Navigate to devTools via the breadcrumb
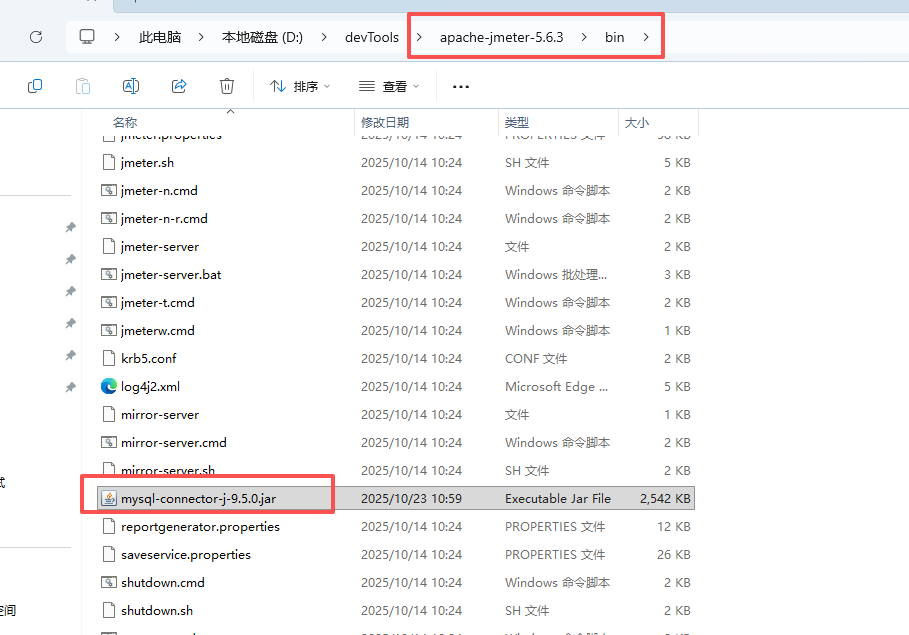Image resolution: width=909 pixels, height=635 pixels. pyautogui.click(x=371, y=36)
